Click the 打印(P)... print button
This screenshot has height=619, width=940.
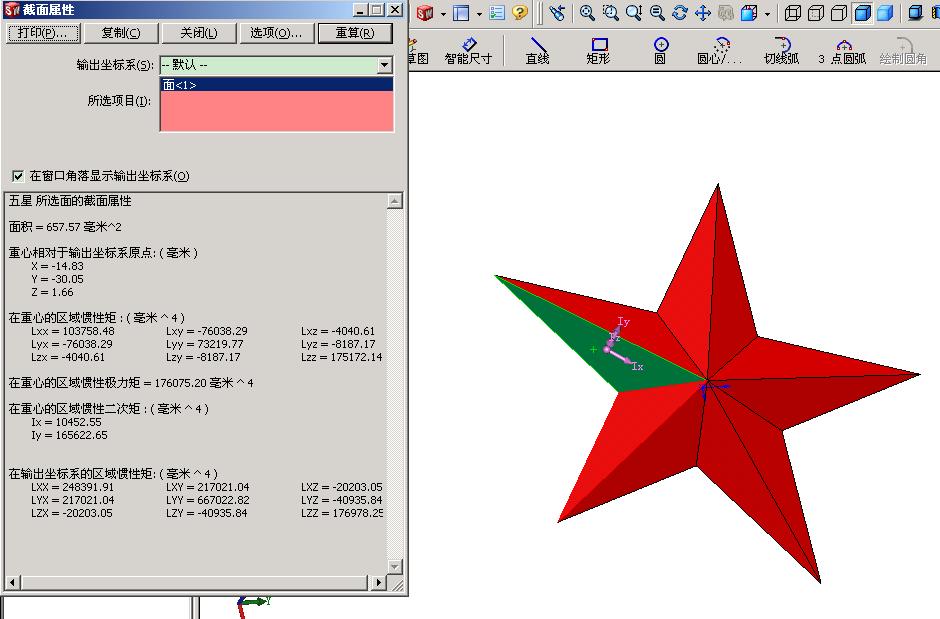click(43, 33)
